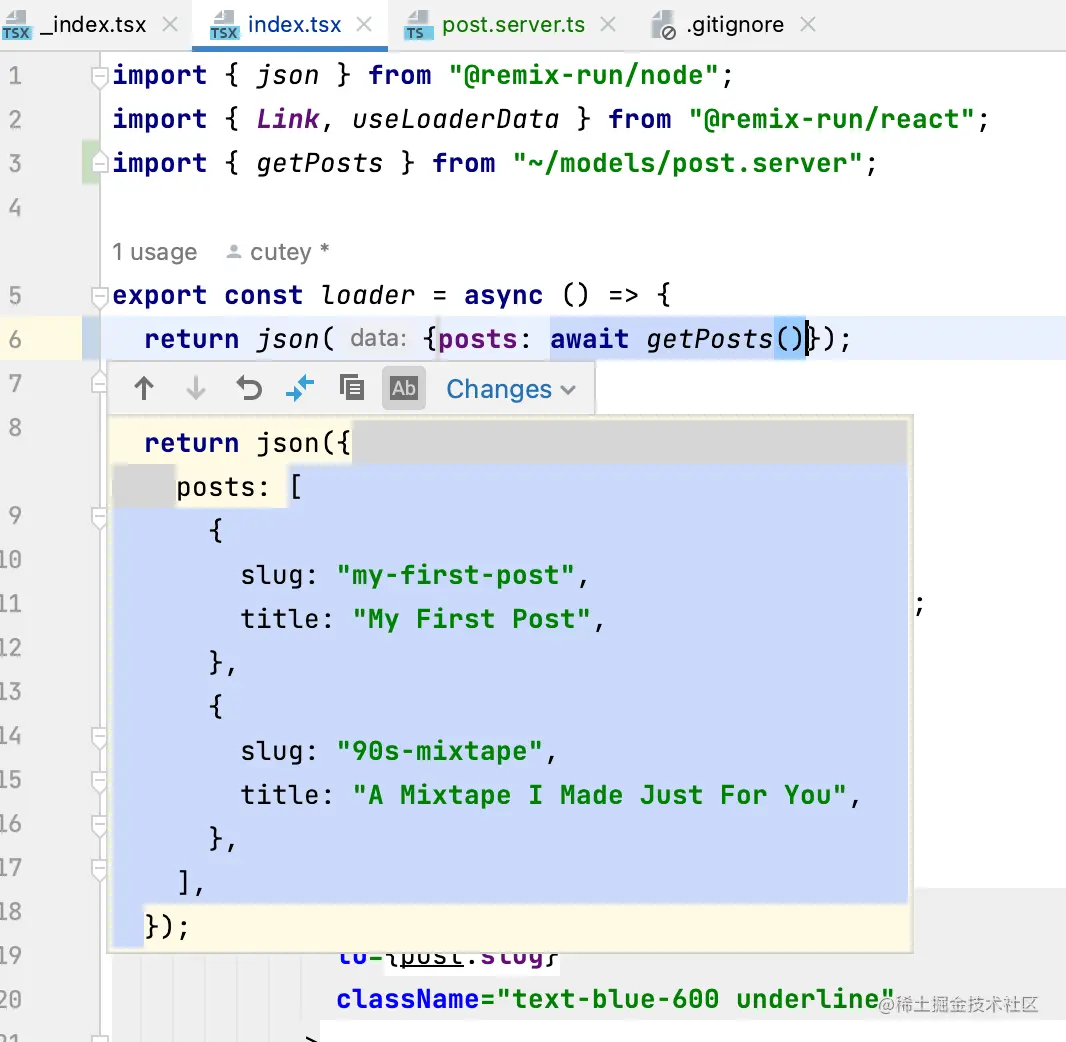Click className="text-blue-600 underline" attribute
The image size is (1066, 1042).
click(615, 999)
